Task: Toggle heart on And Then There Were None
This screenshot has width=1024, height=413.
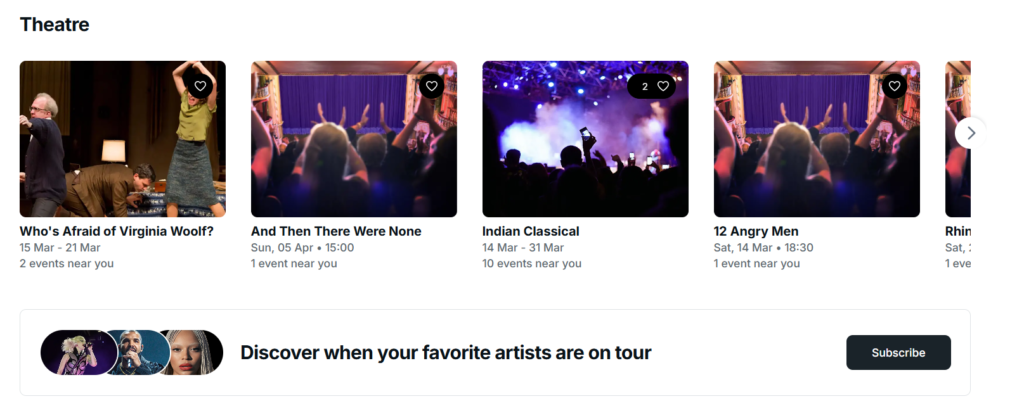Action: click(431, 86)
